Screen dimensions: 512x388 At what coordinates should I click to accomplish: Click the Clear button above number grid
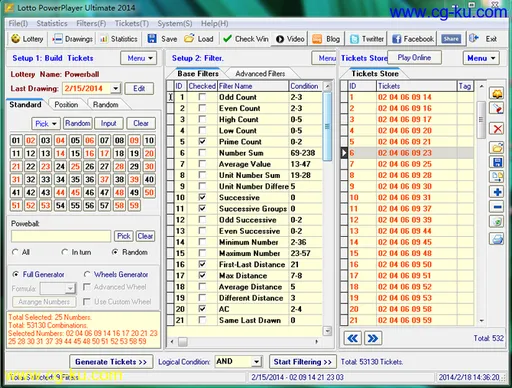pyautogui.click(x=141, y=124)
